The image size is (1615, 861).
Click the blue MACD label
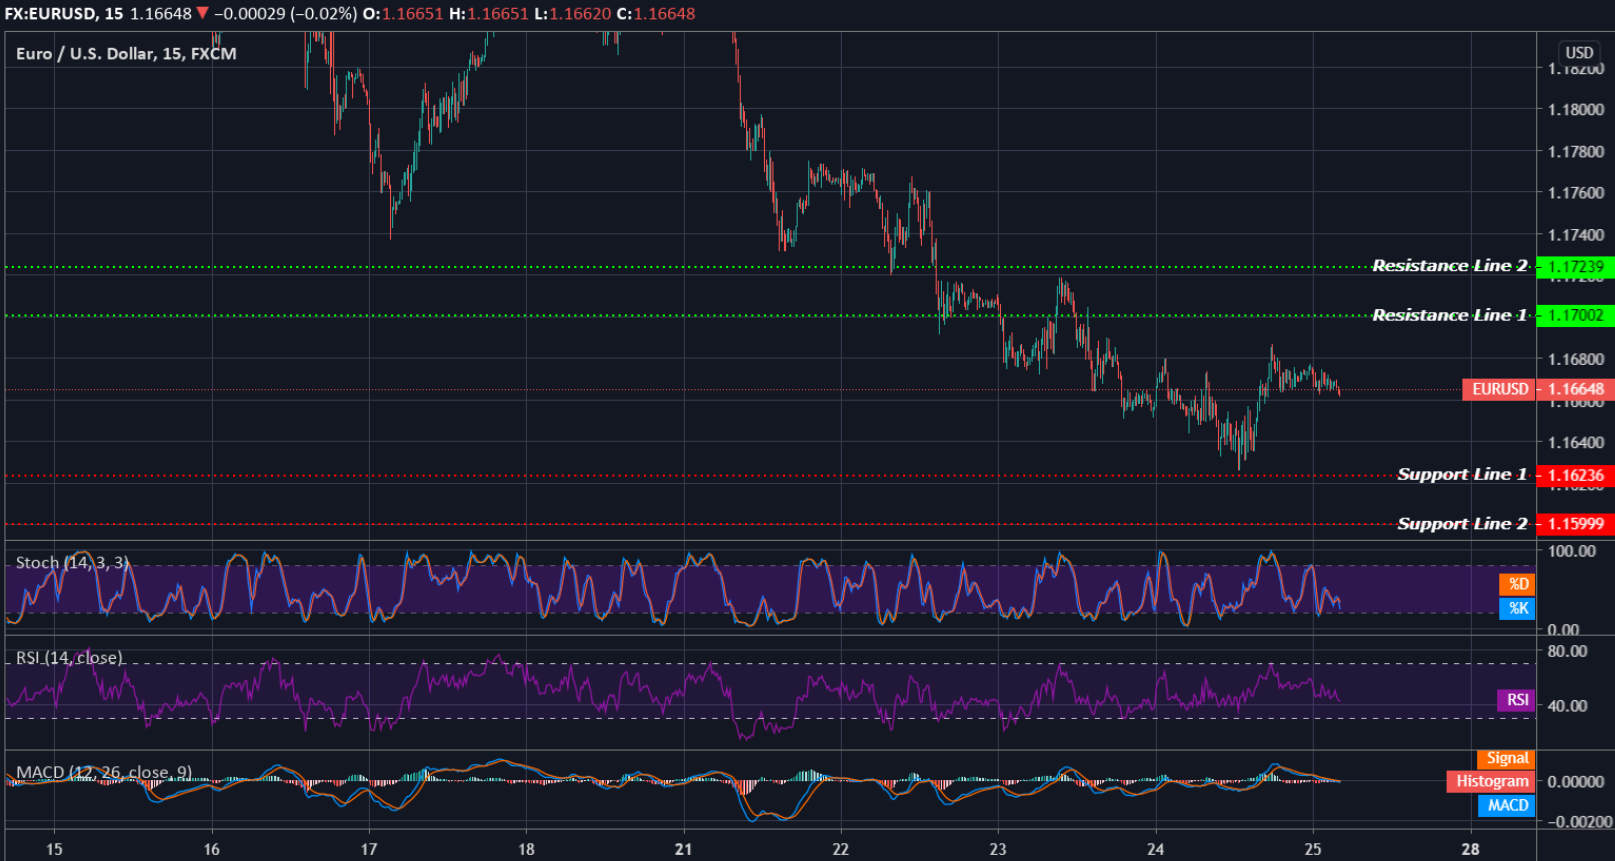1506,806
